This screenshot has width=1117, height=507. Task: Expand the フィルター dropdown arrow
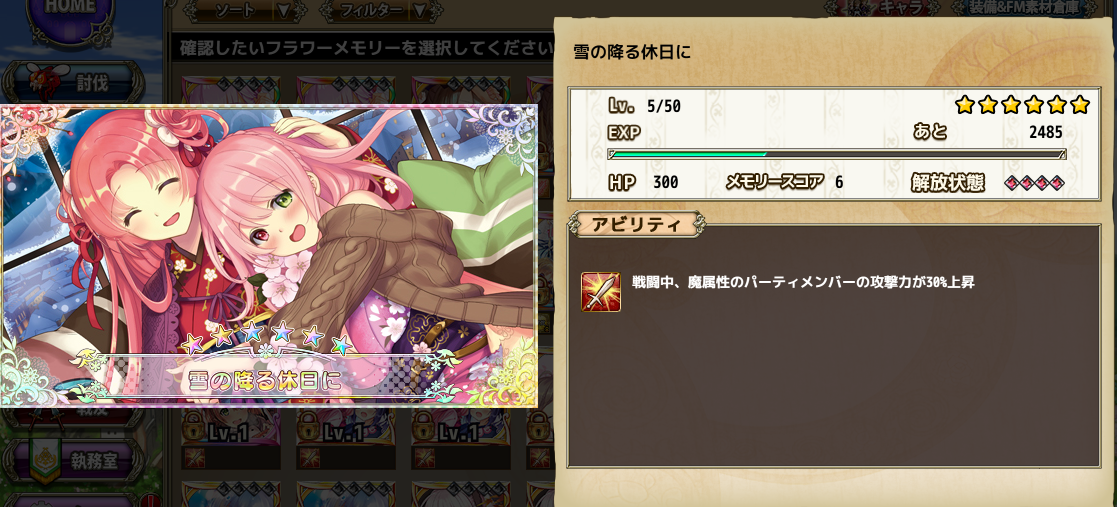[x=420, y=11]
